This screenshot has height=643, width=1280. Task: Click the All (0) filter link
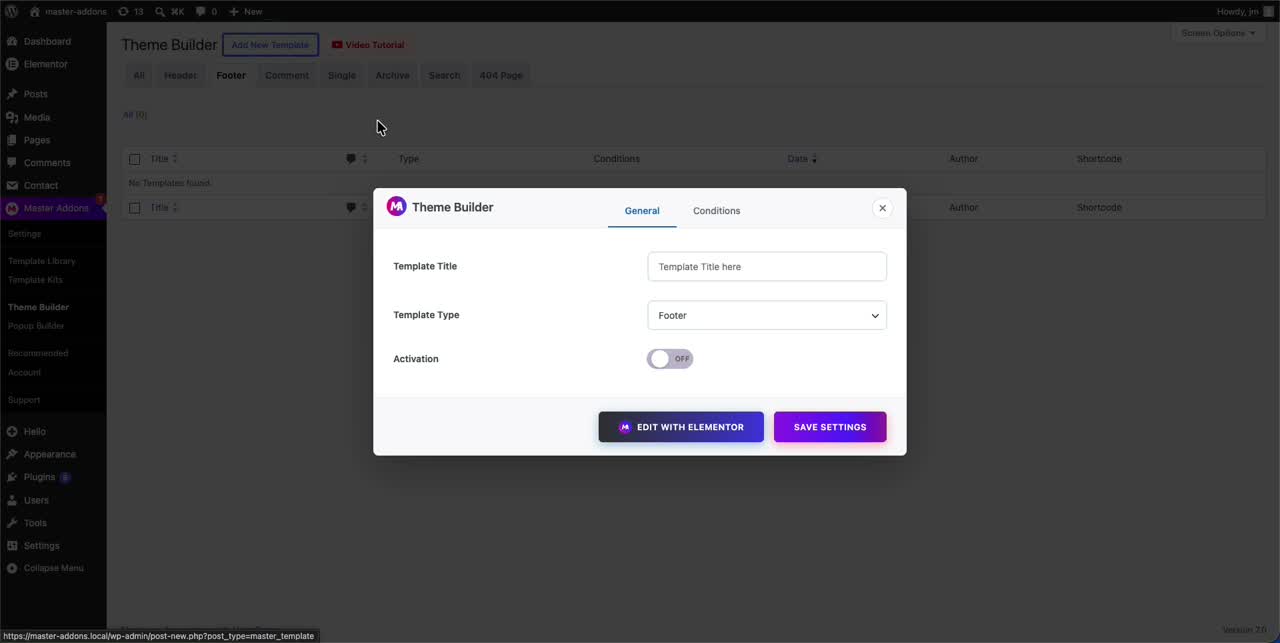pos(135,115)
